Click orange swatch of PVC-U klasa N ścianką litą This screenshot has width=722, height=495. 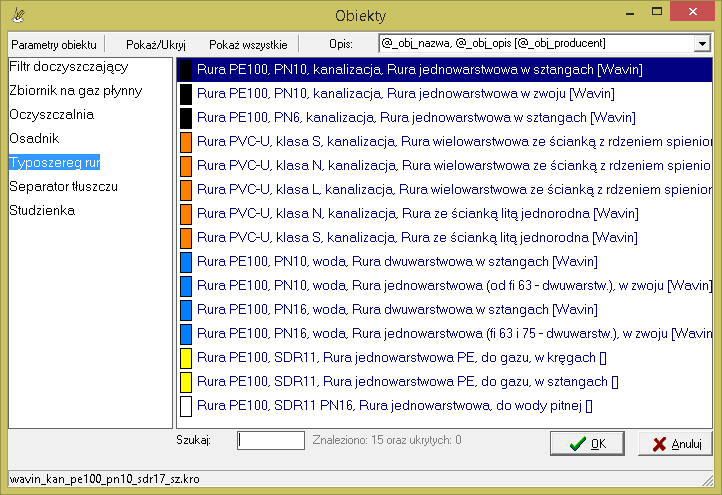(186, 214)
